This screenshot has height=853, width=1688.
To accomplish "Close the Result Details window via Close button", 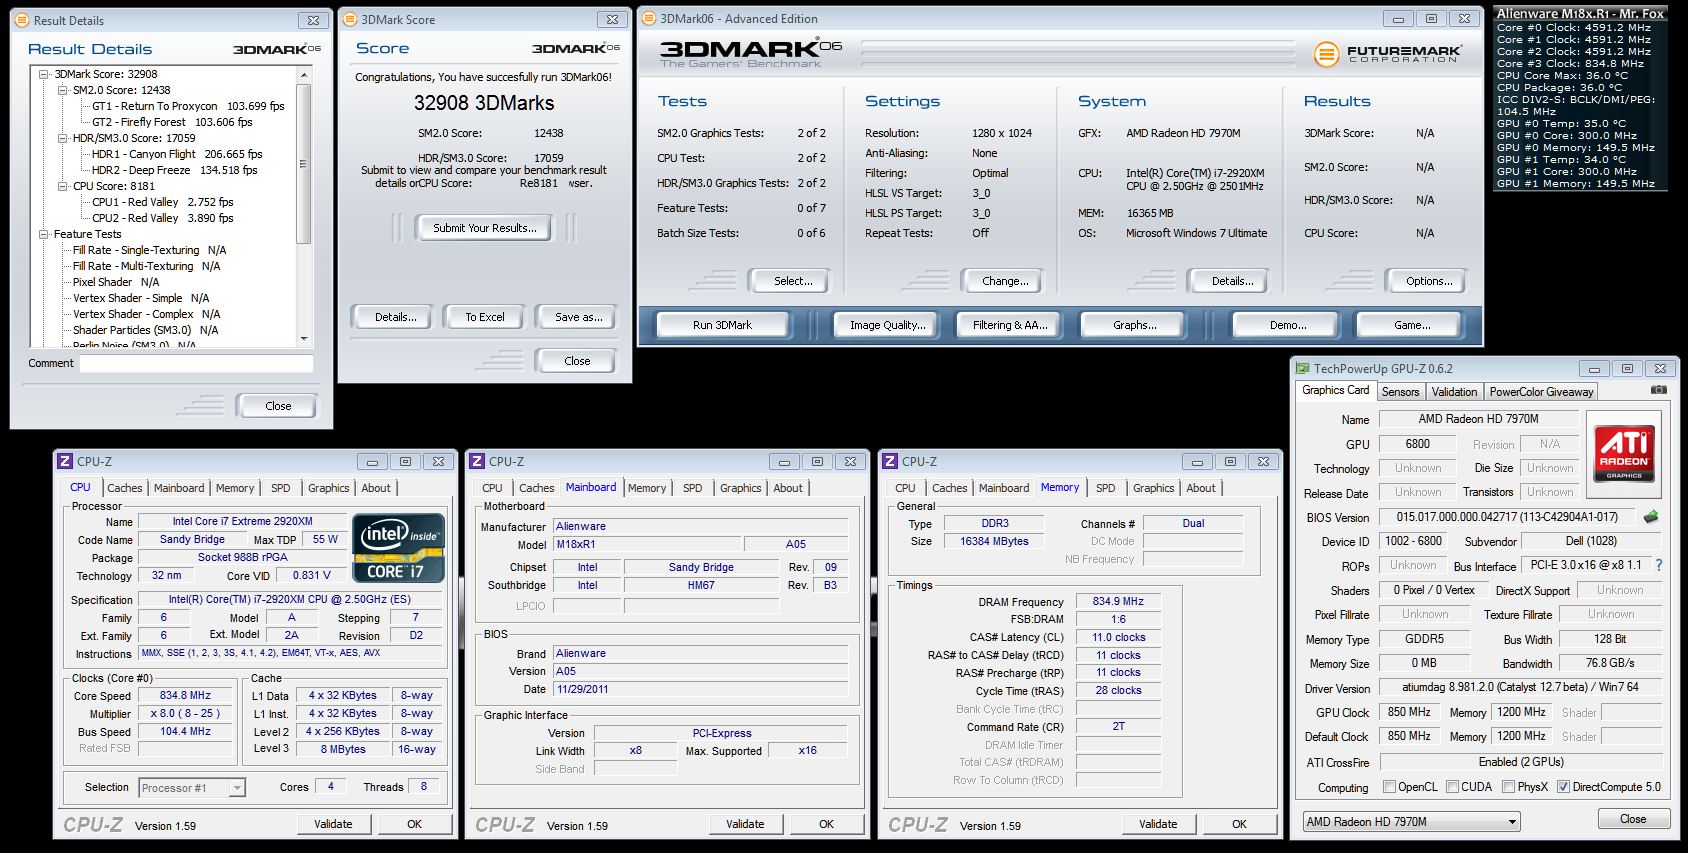I will [278, 406].
